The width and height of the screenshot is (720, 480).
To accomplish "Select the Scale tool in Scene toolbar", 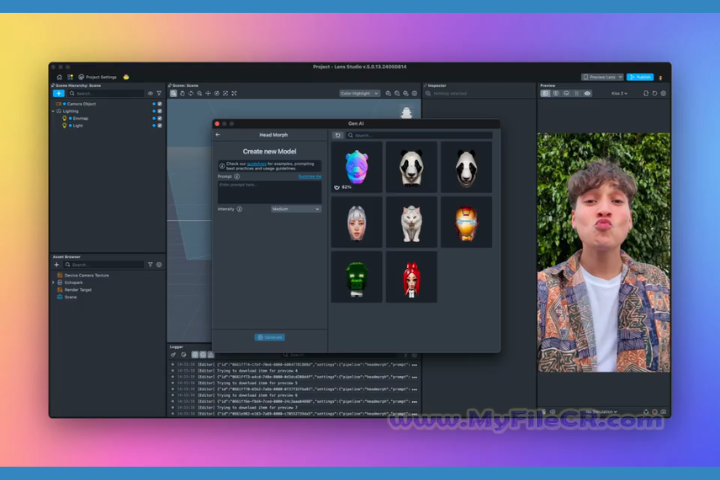I will click(x=225, y=93).
